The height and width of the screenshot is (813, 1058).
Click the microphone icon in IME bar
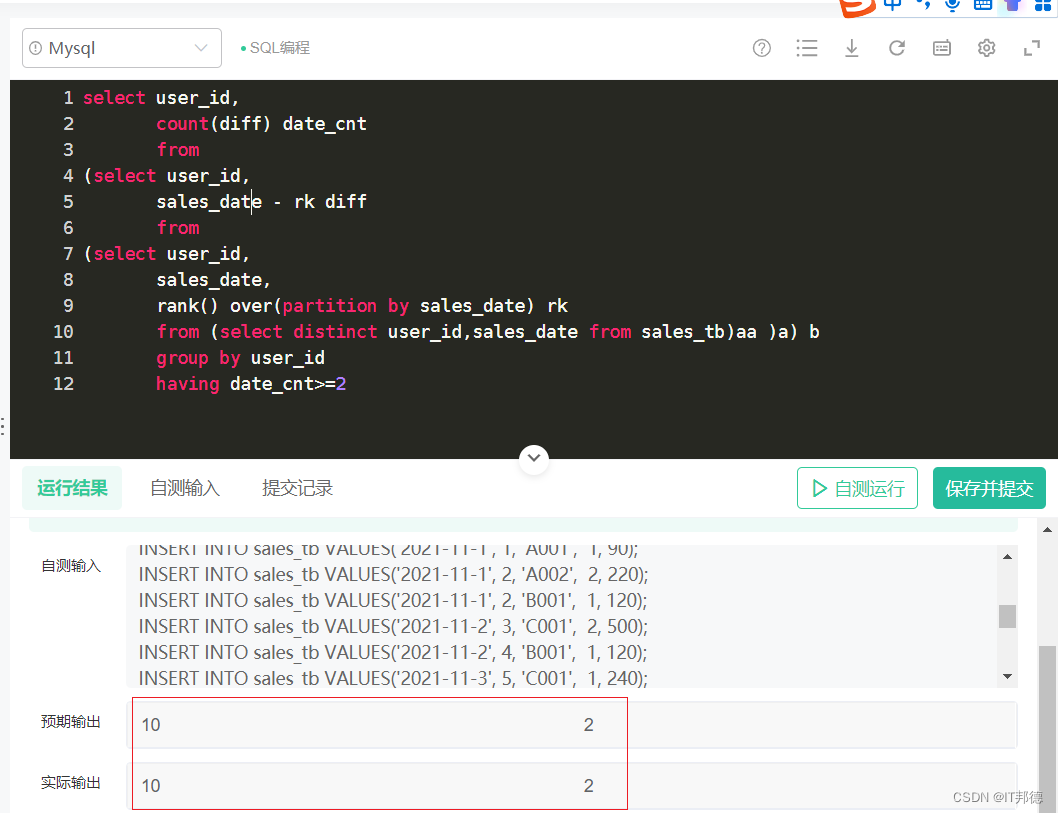(952, 5)
